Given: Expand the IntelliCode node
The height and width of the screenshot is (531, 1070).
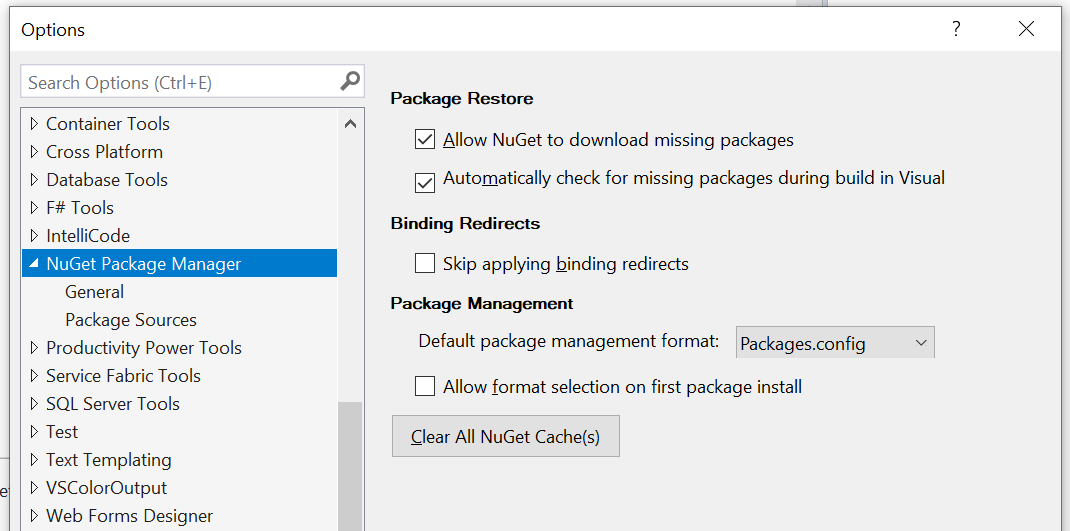Looking at the screenshot, I should point(35,235).
